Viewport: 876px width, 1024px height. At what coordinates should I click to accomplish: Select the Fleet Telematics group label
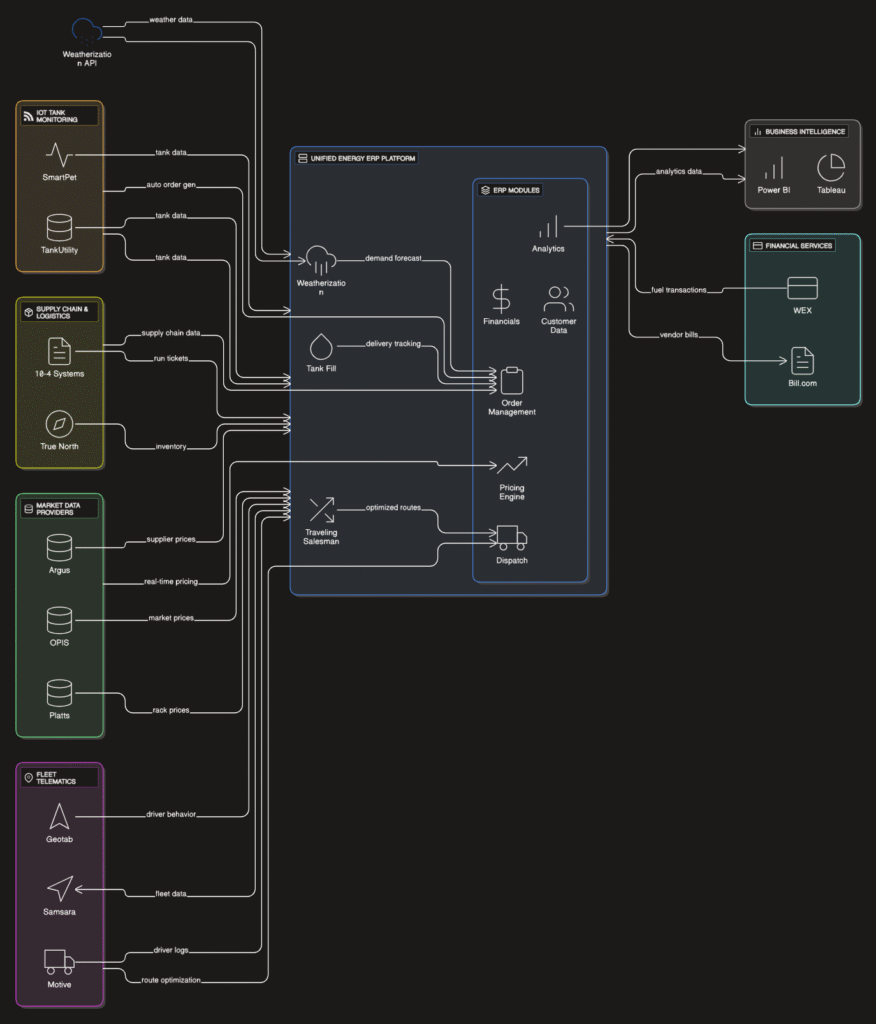(x=60, y=777)
